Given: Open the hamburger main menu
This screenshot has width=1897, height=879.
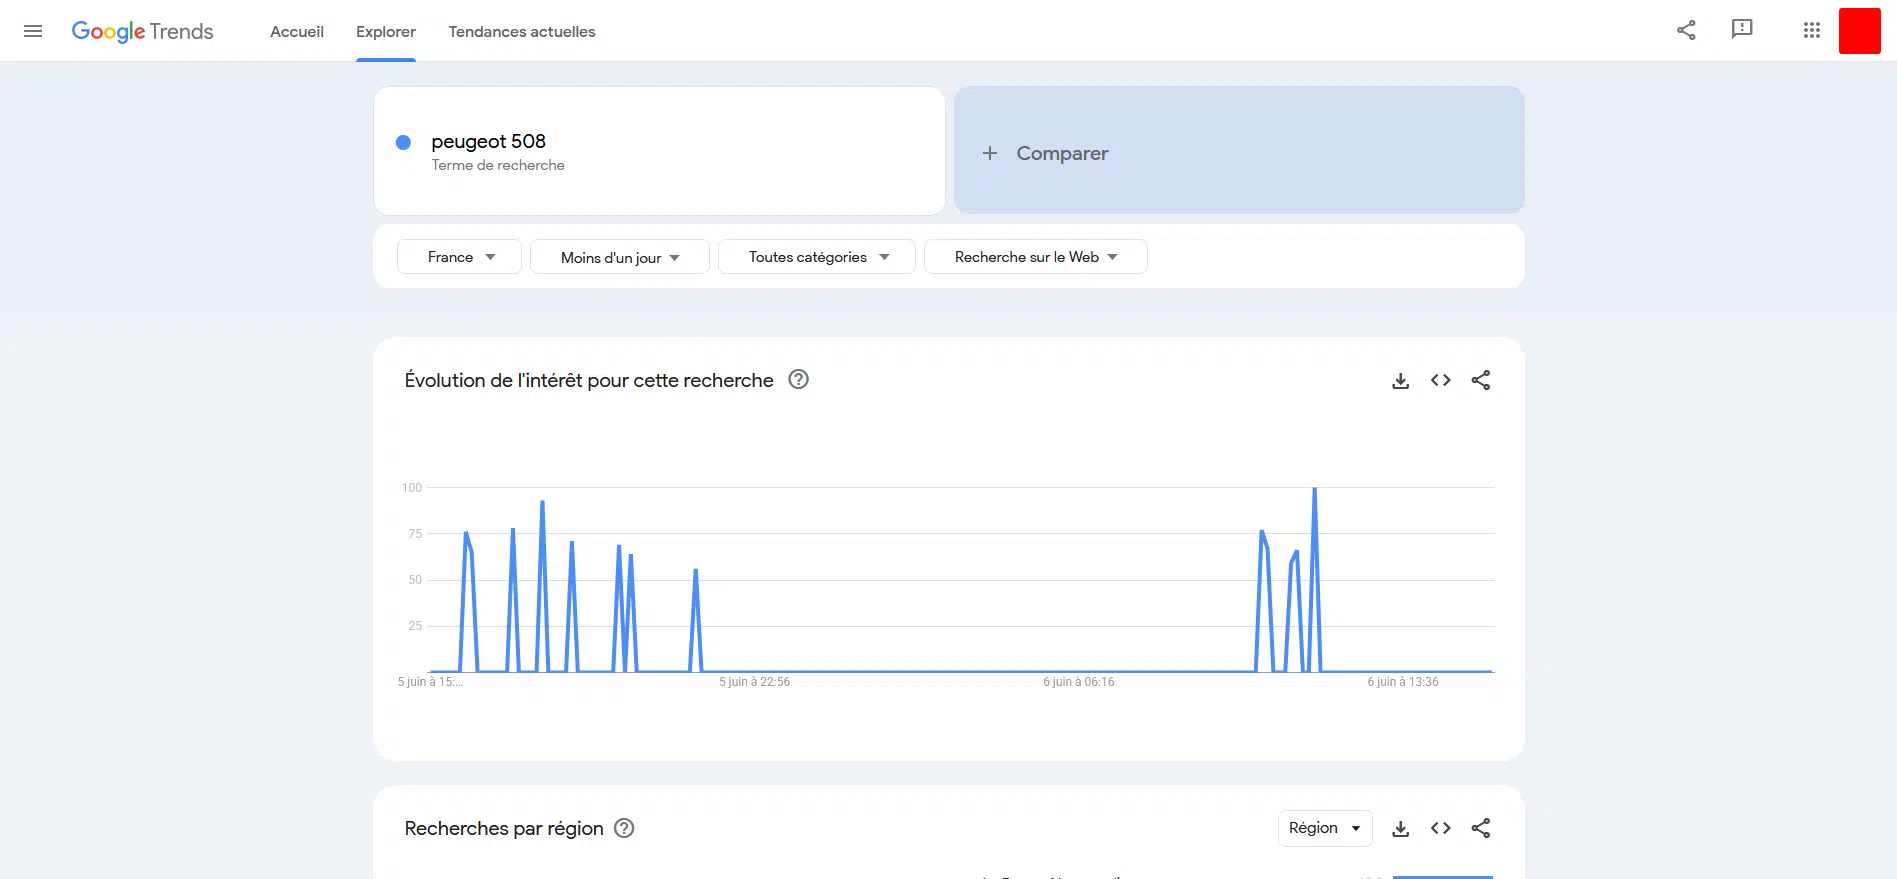Looking at the screenshot, I should (x=33, y=31).
